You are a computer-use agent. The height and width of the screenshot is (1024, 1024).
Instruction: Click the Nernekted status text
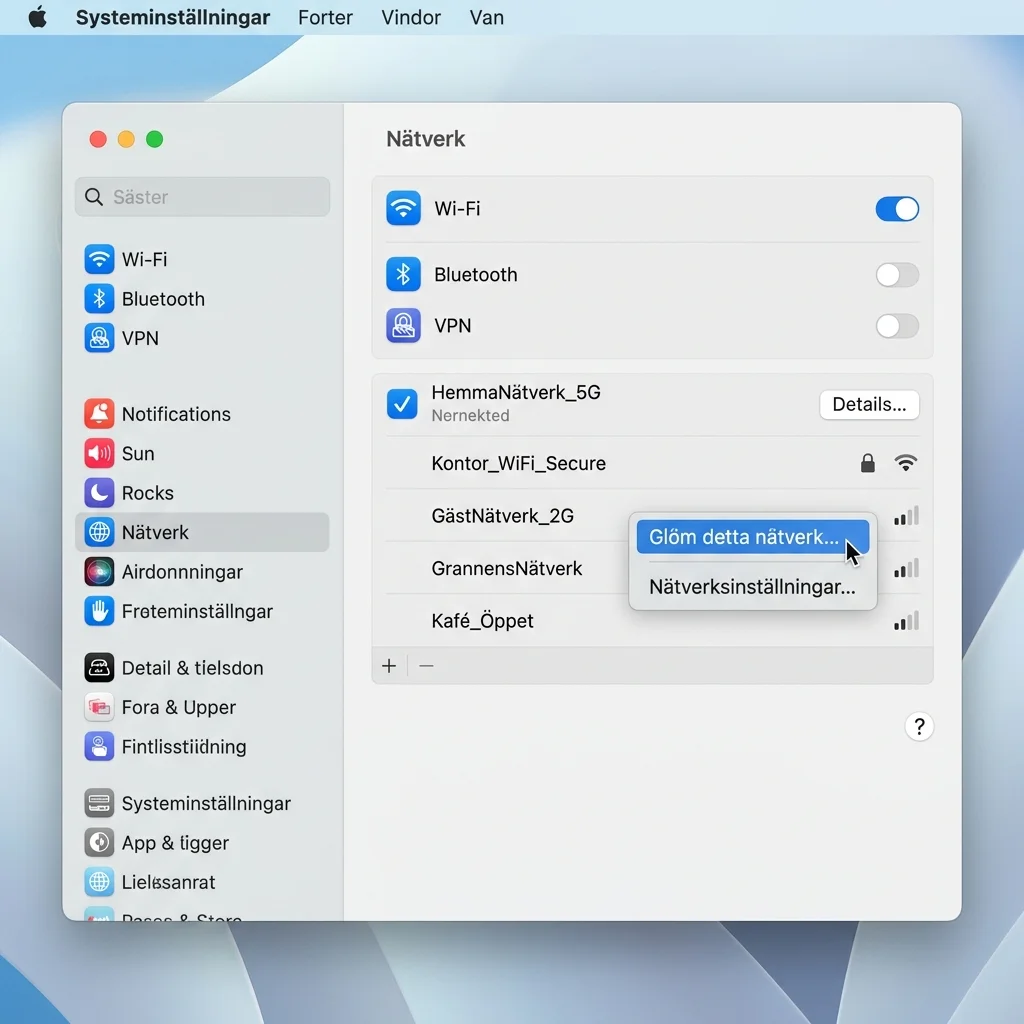(470, 415)
